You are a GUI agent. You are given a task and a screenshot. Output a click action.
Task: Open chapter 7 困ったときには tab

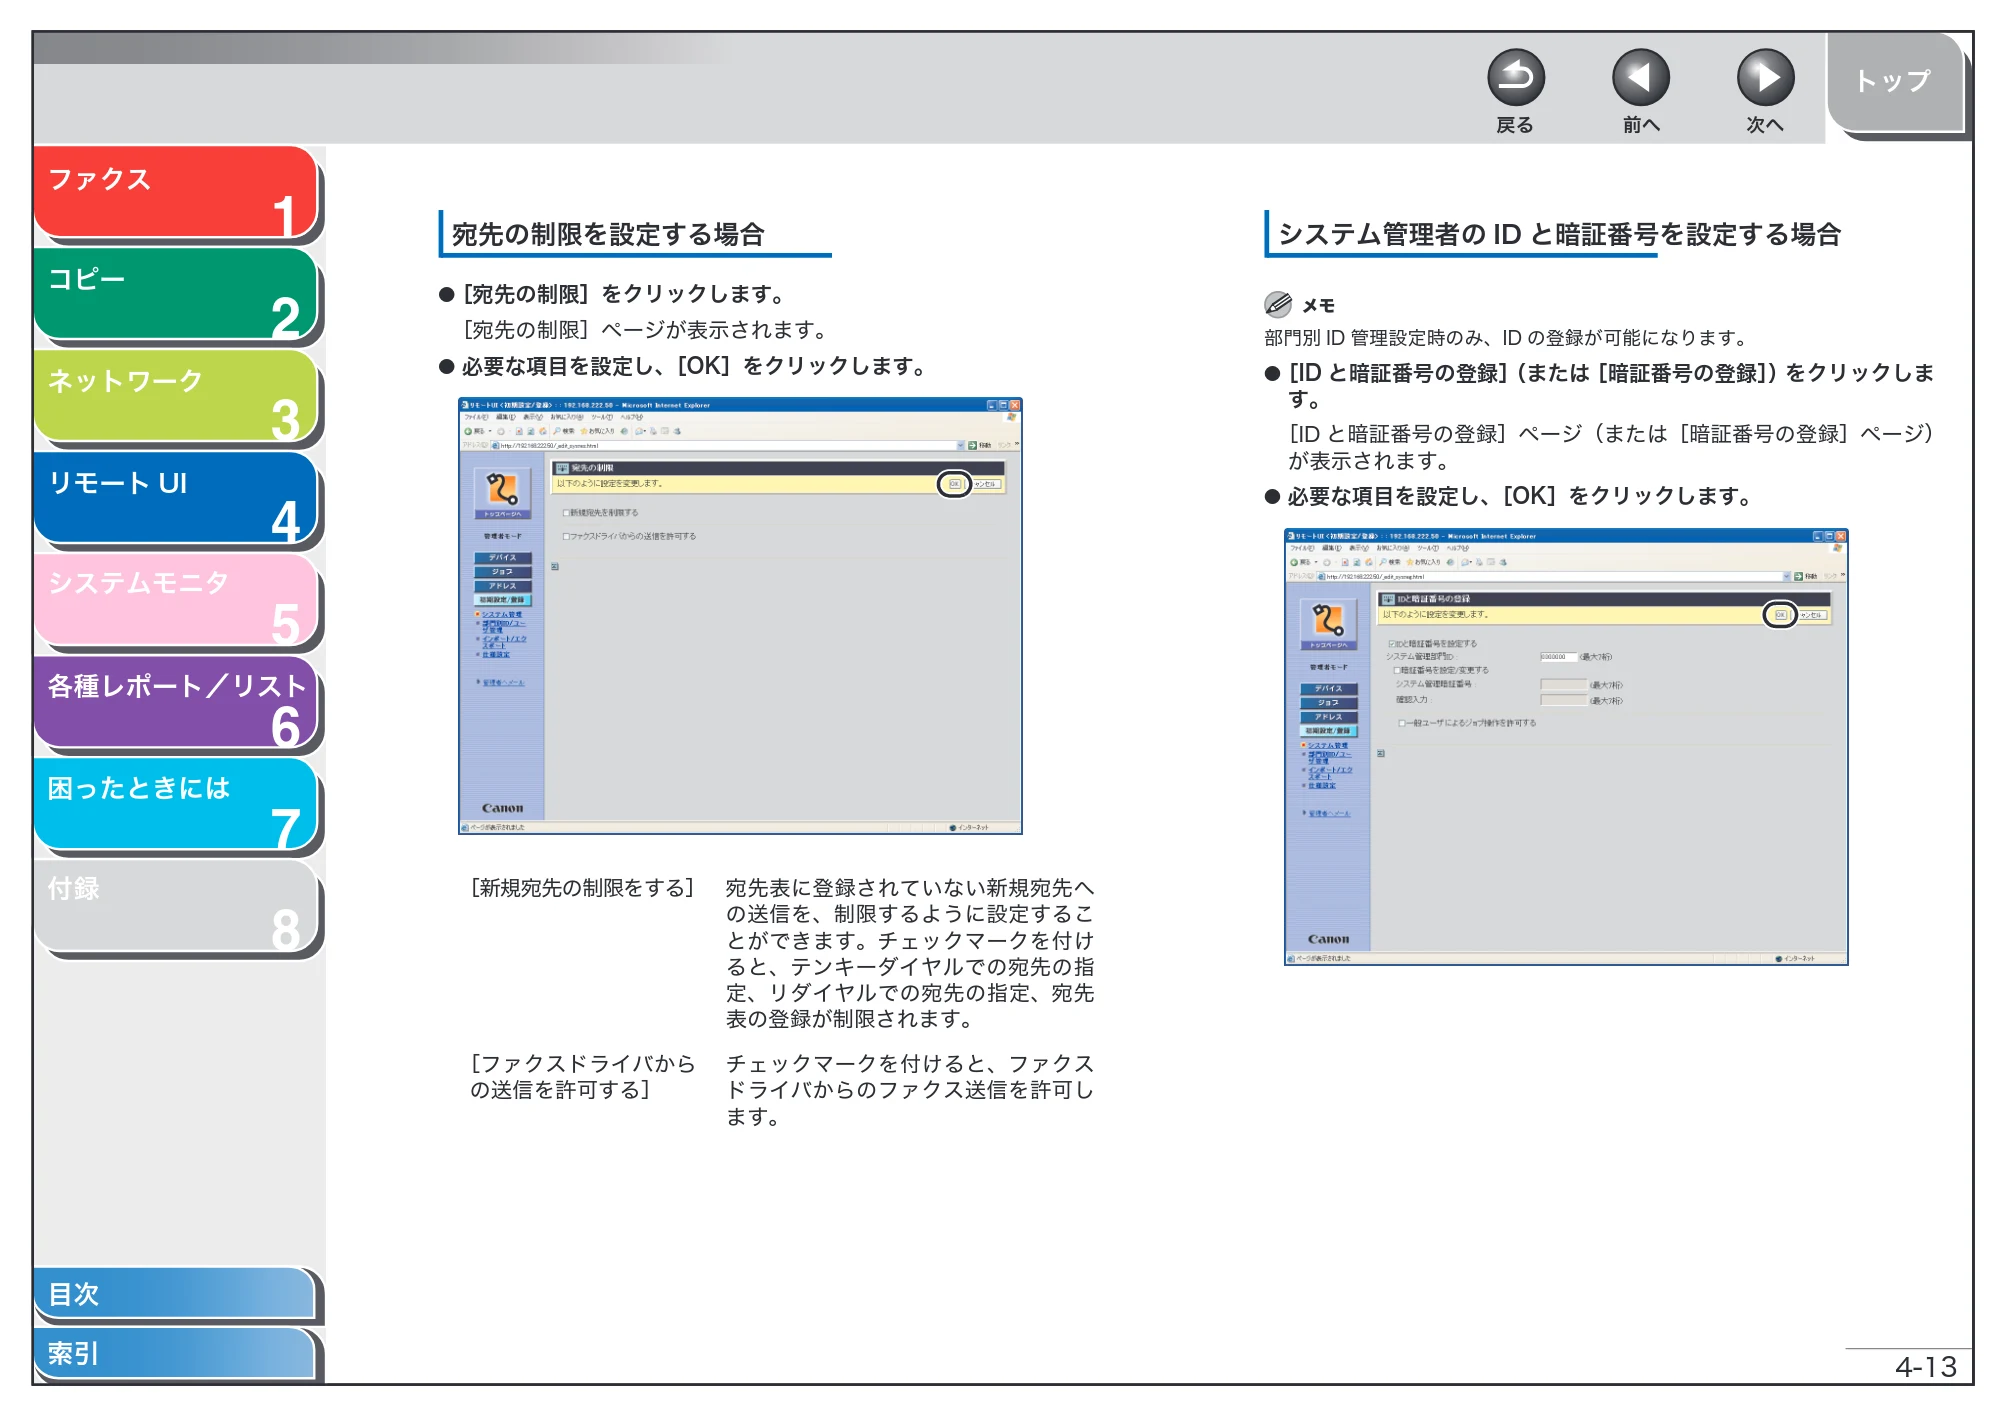175,805
